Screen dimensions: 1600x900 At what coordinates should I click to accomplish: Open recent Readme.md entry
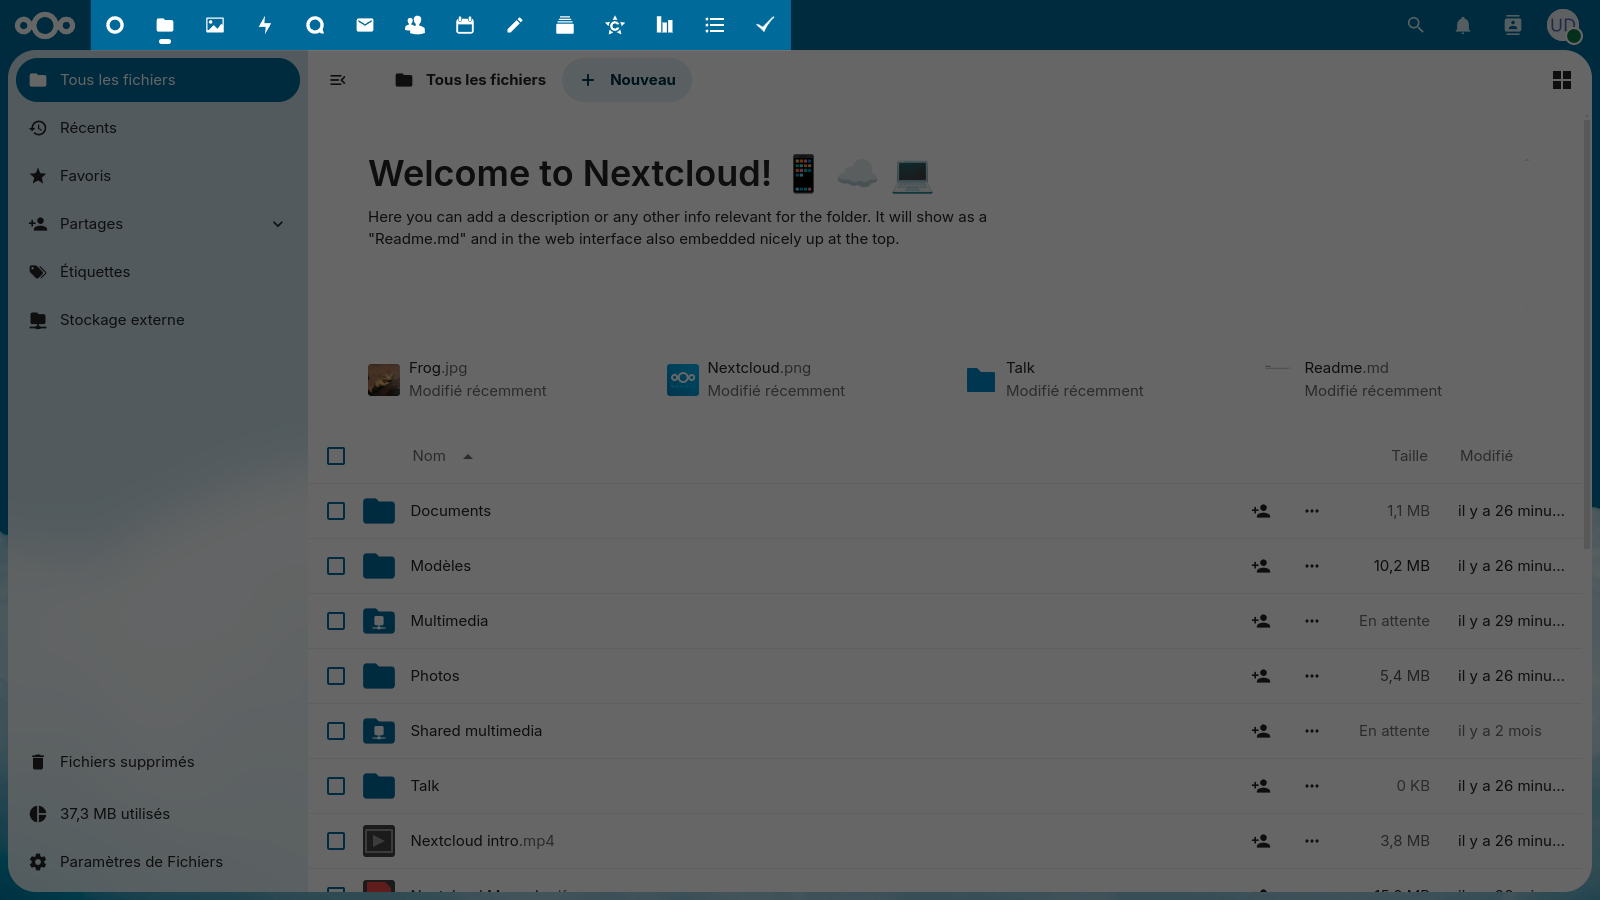(1354, 380)
